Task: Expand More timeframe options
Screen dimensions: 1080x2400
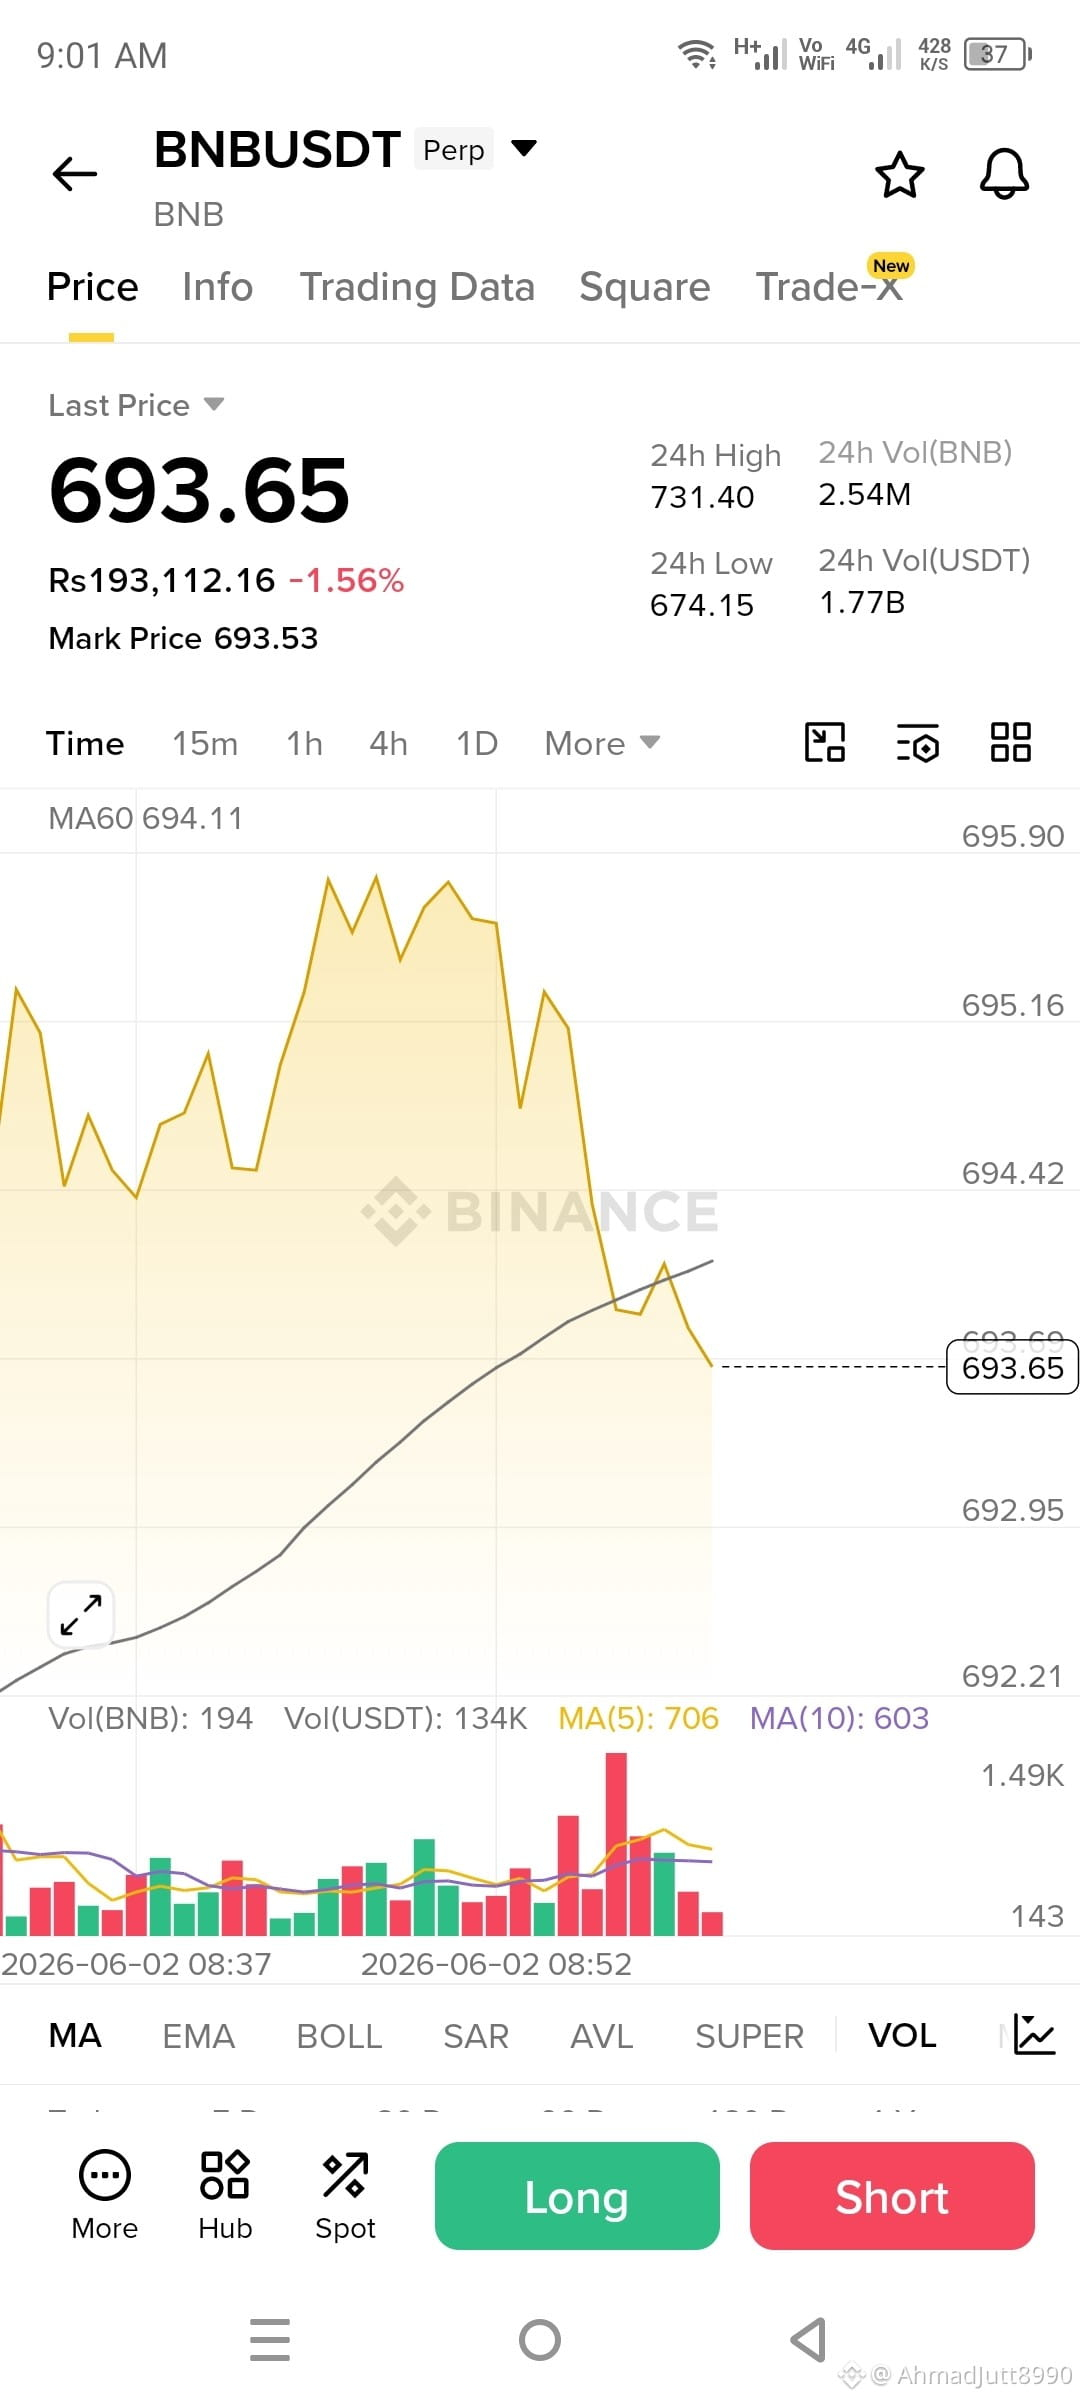Action: pyautogui.click(x=602, y=743)
